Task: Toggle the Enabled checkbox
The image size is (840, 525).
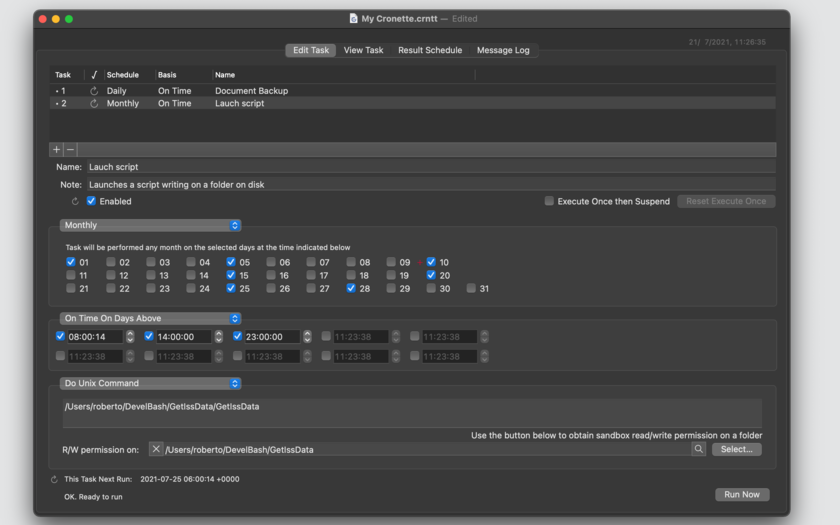Action: pyautogui.click(x=91, y=201)
